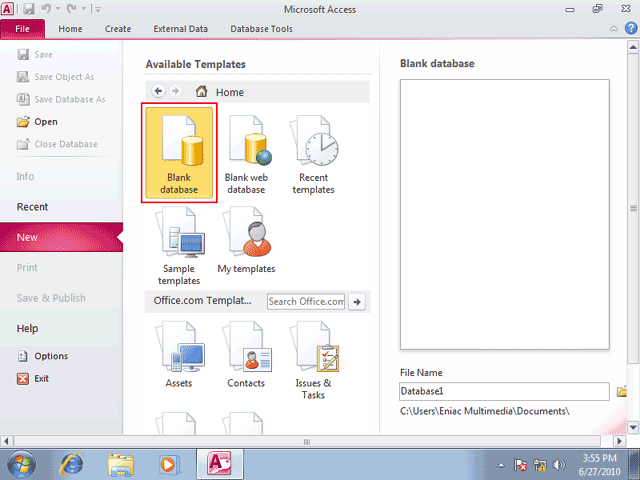Switch to the Create ribbon tab
Screen dimensions: 640x480
pos(118,29)
